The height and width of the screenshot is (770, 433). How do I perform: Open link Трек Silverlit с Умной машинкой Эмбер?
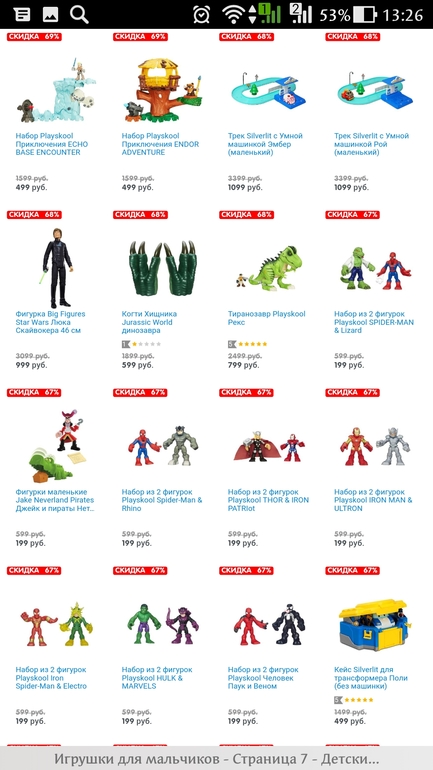[265, 144]
